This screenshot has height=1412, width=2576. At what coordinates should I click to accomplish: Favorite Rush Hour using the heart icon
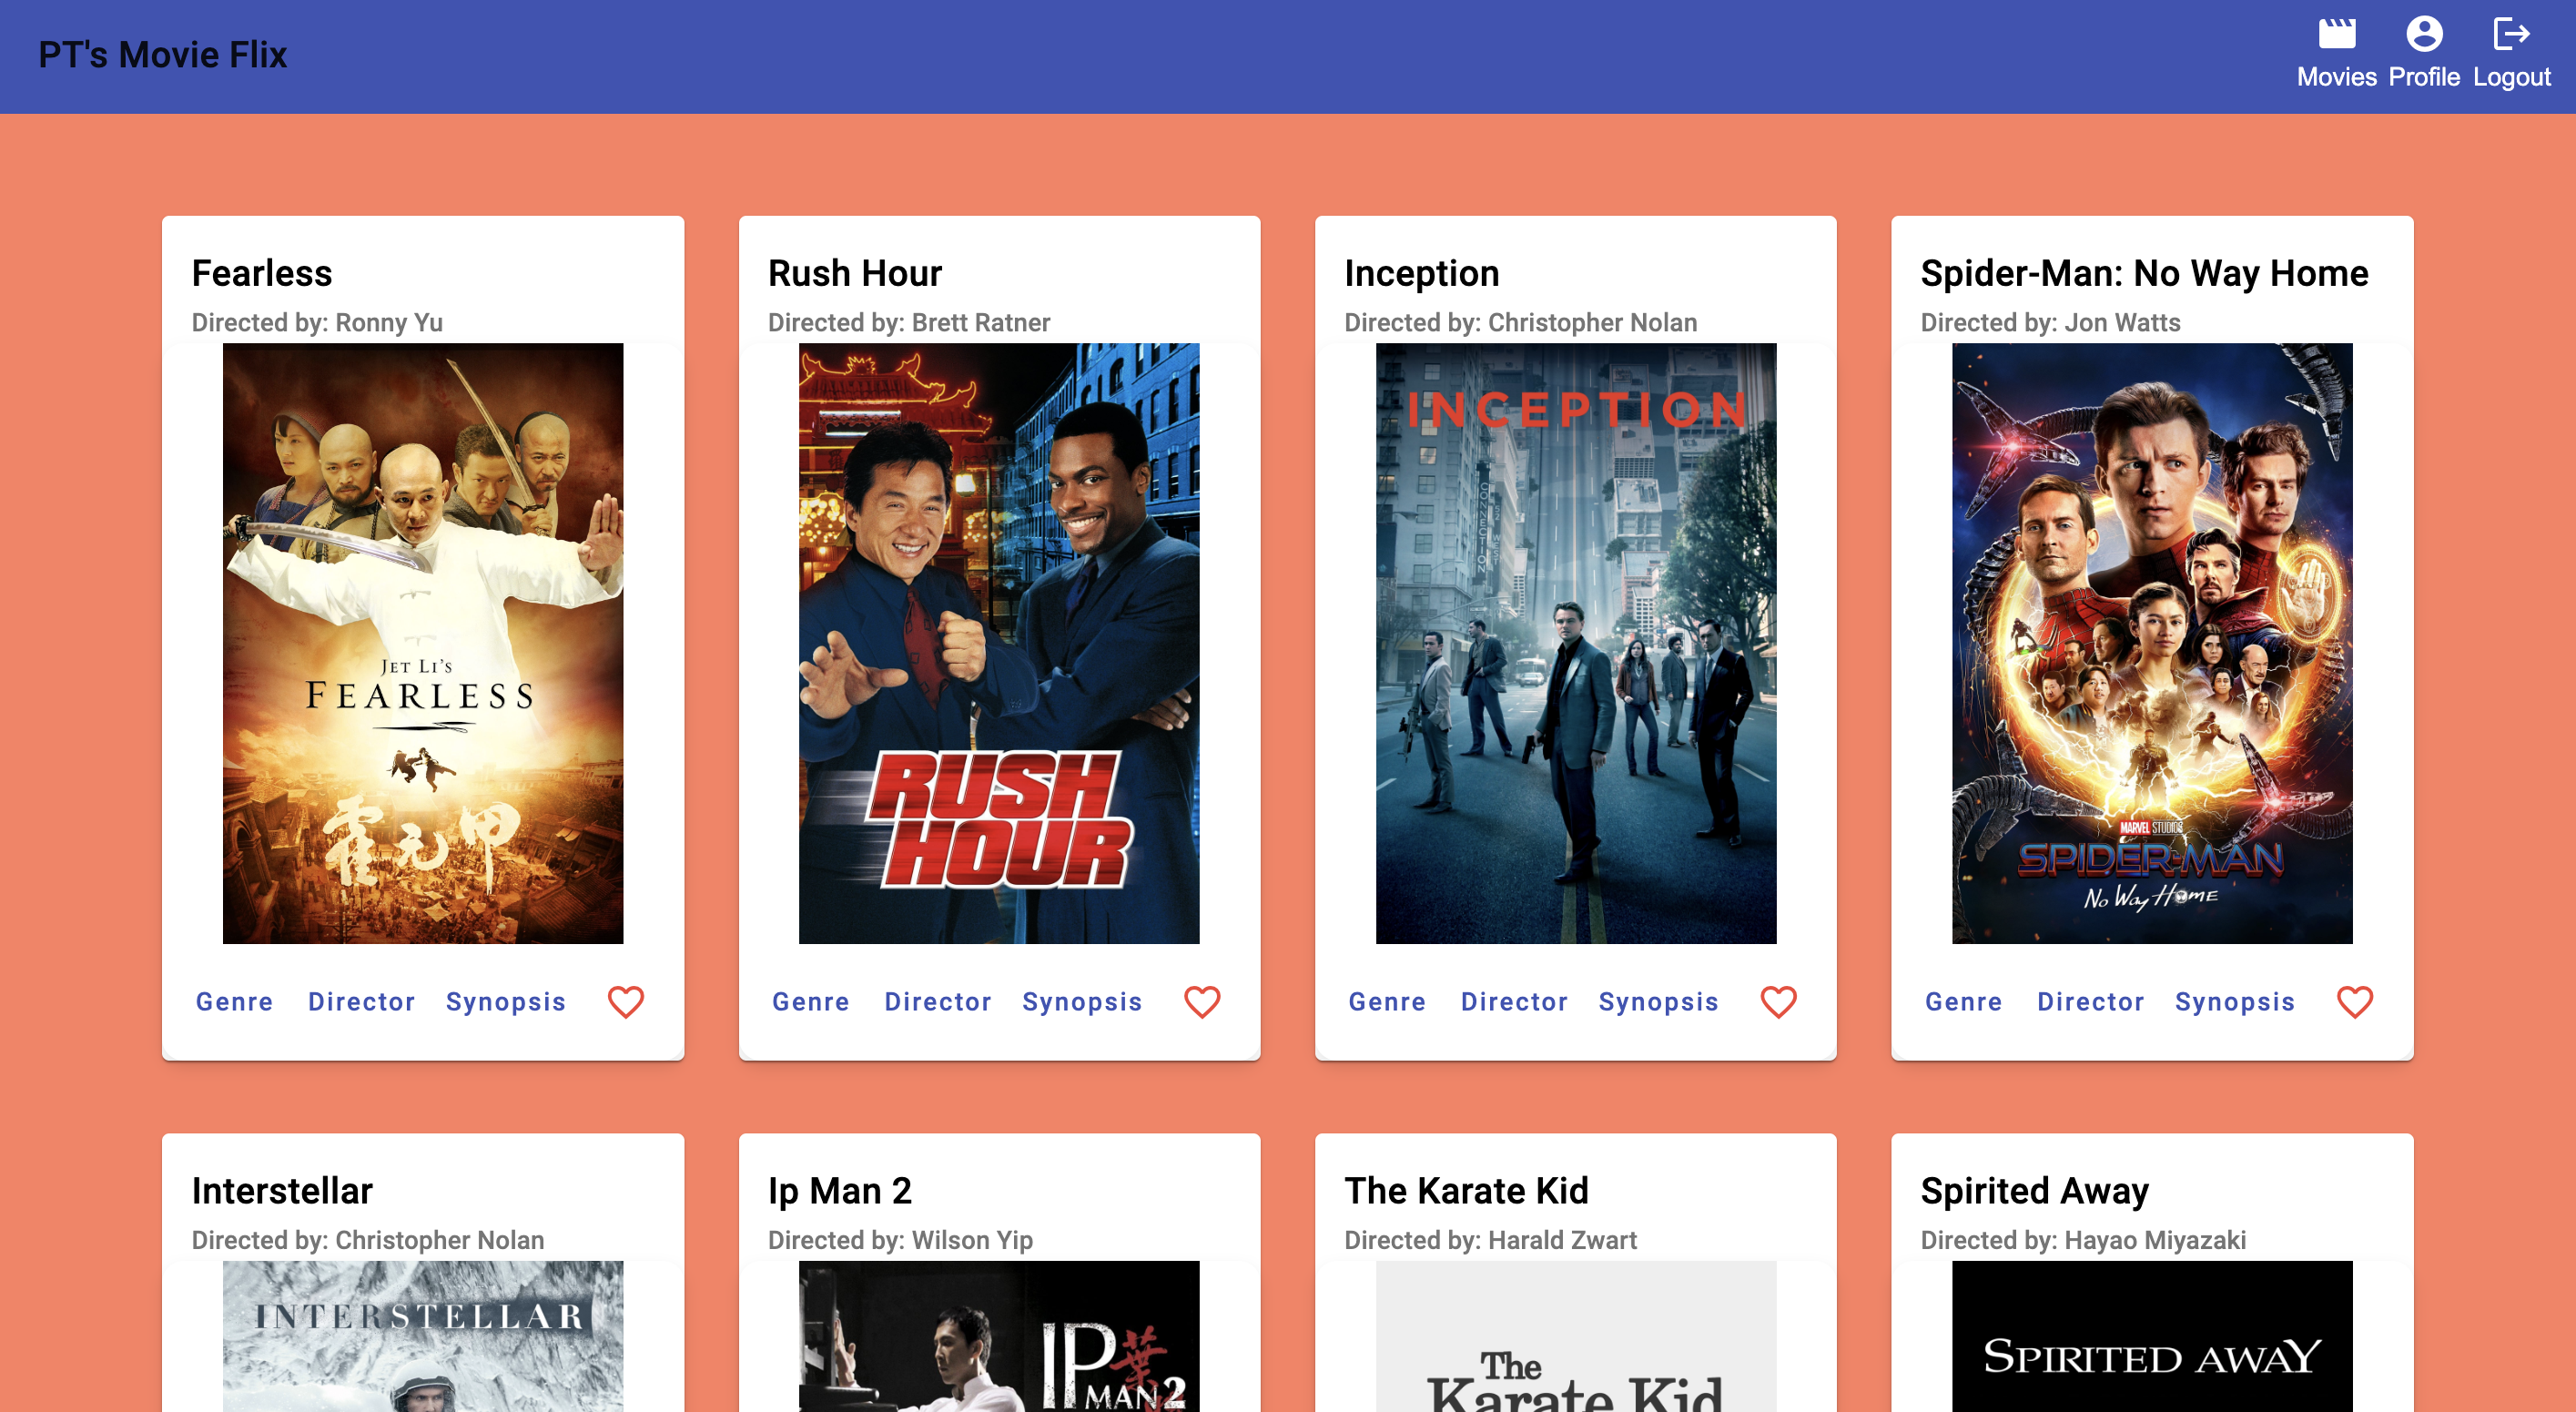[1202, 1001]
